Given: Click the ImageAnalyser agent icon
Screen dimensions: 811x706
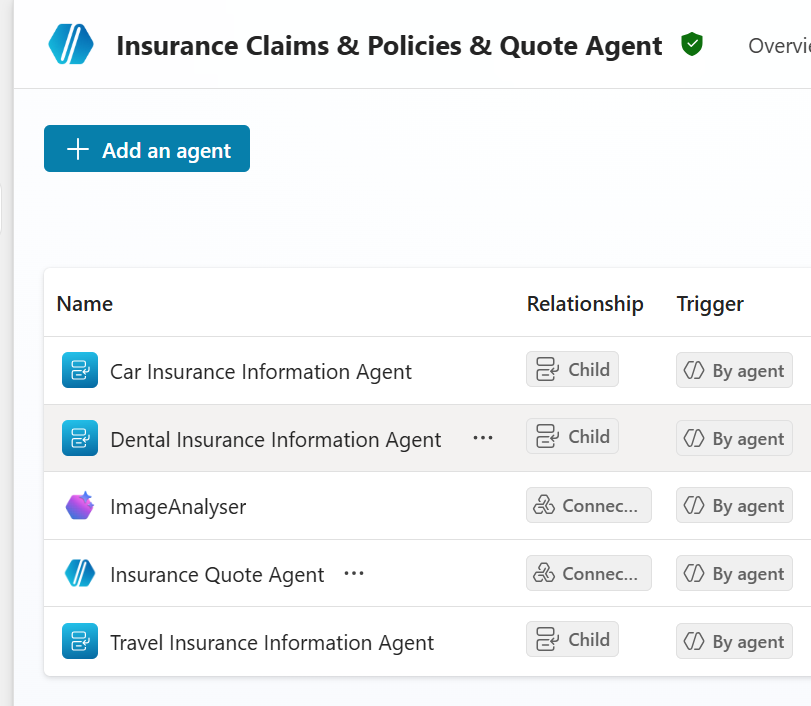Looking at the screenshot, I should click(80, 506).
